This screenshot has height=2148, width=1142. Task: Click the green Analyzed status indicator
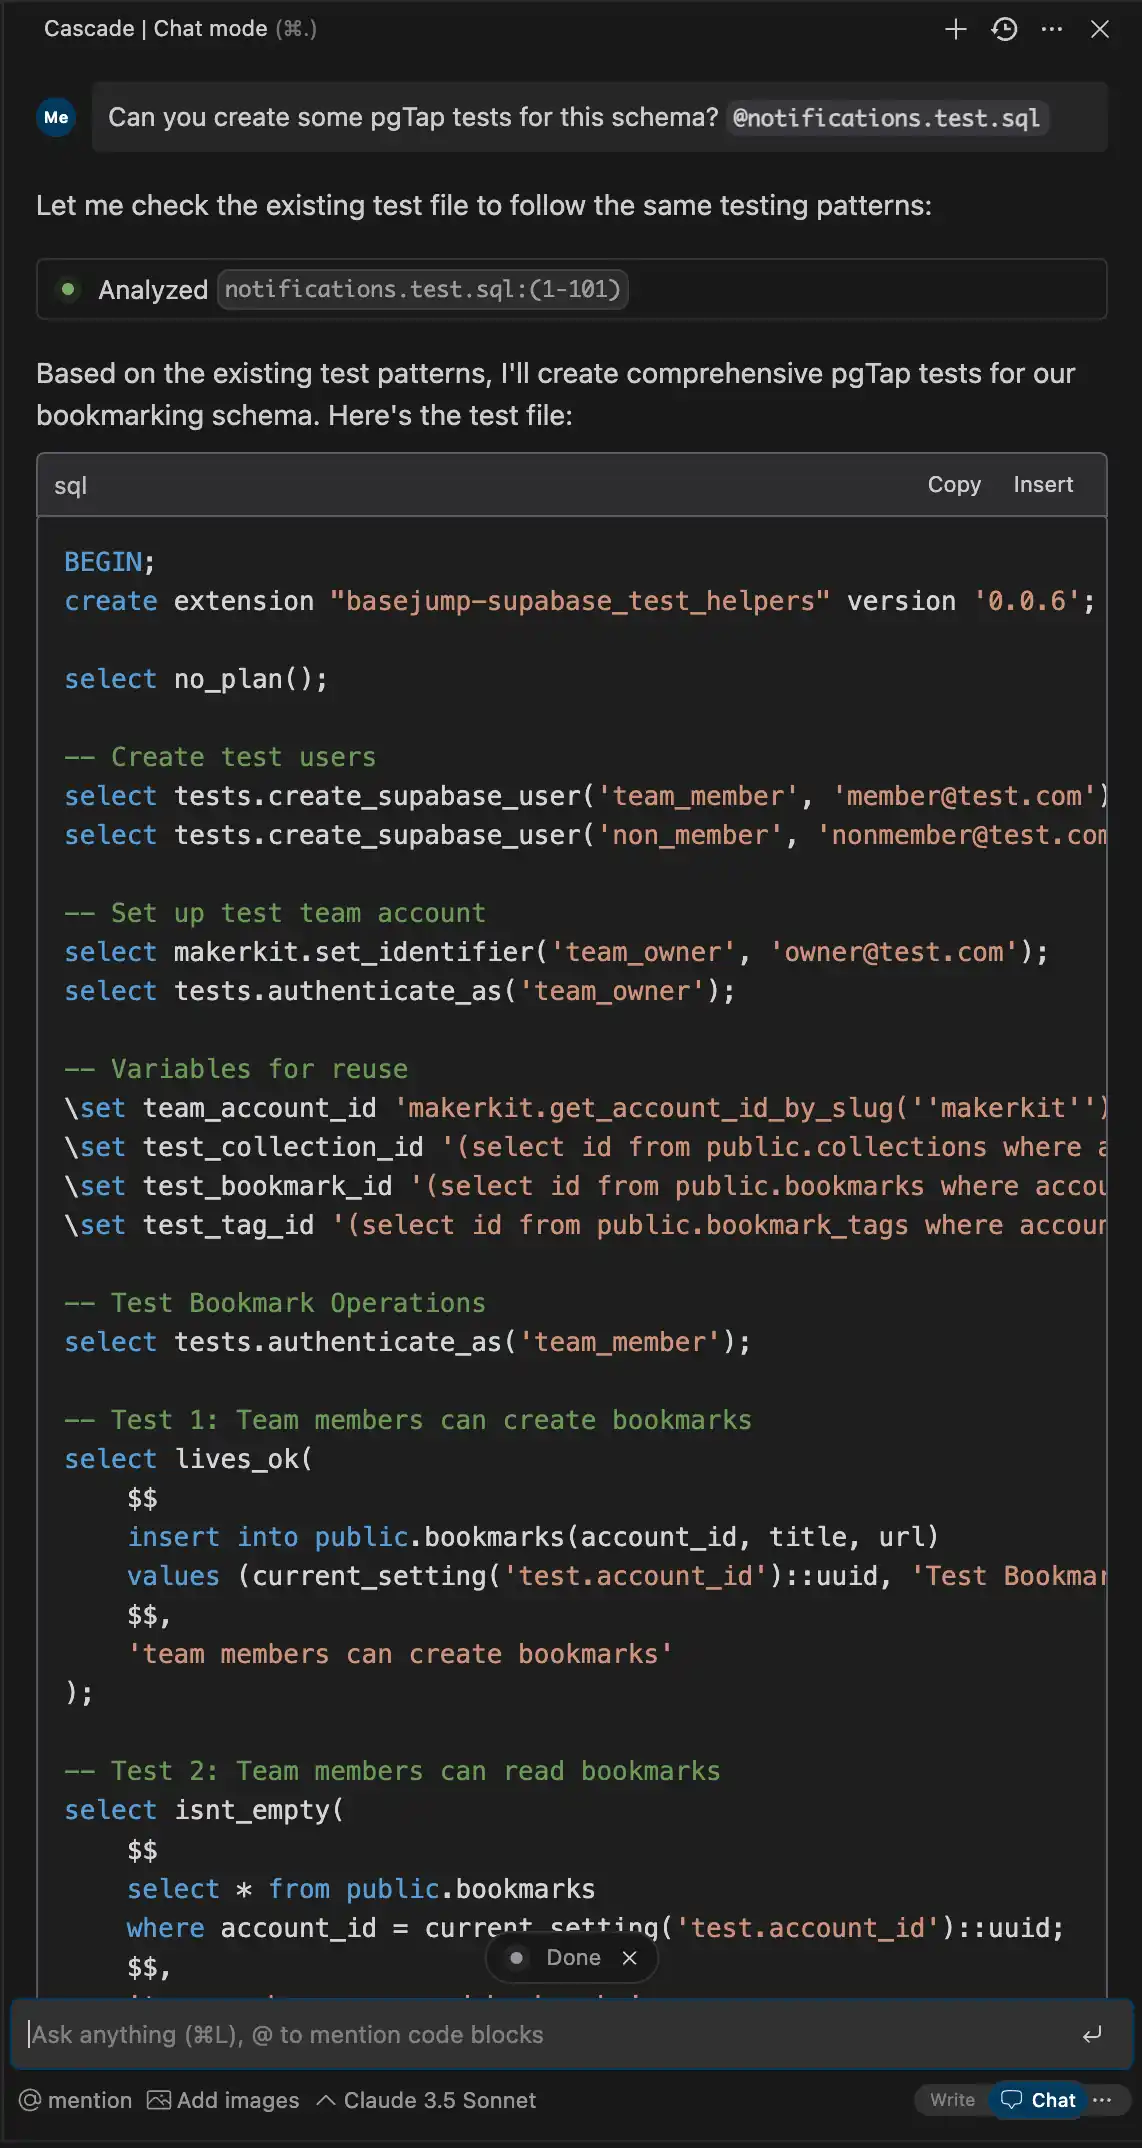(x=68, y=290)
